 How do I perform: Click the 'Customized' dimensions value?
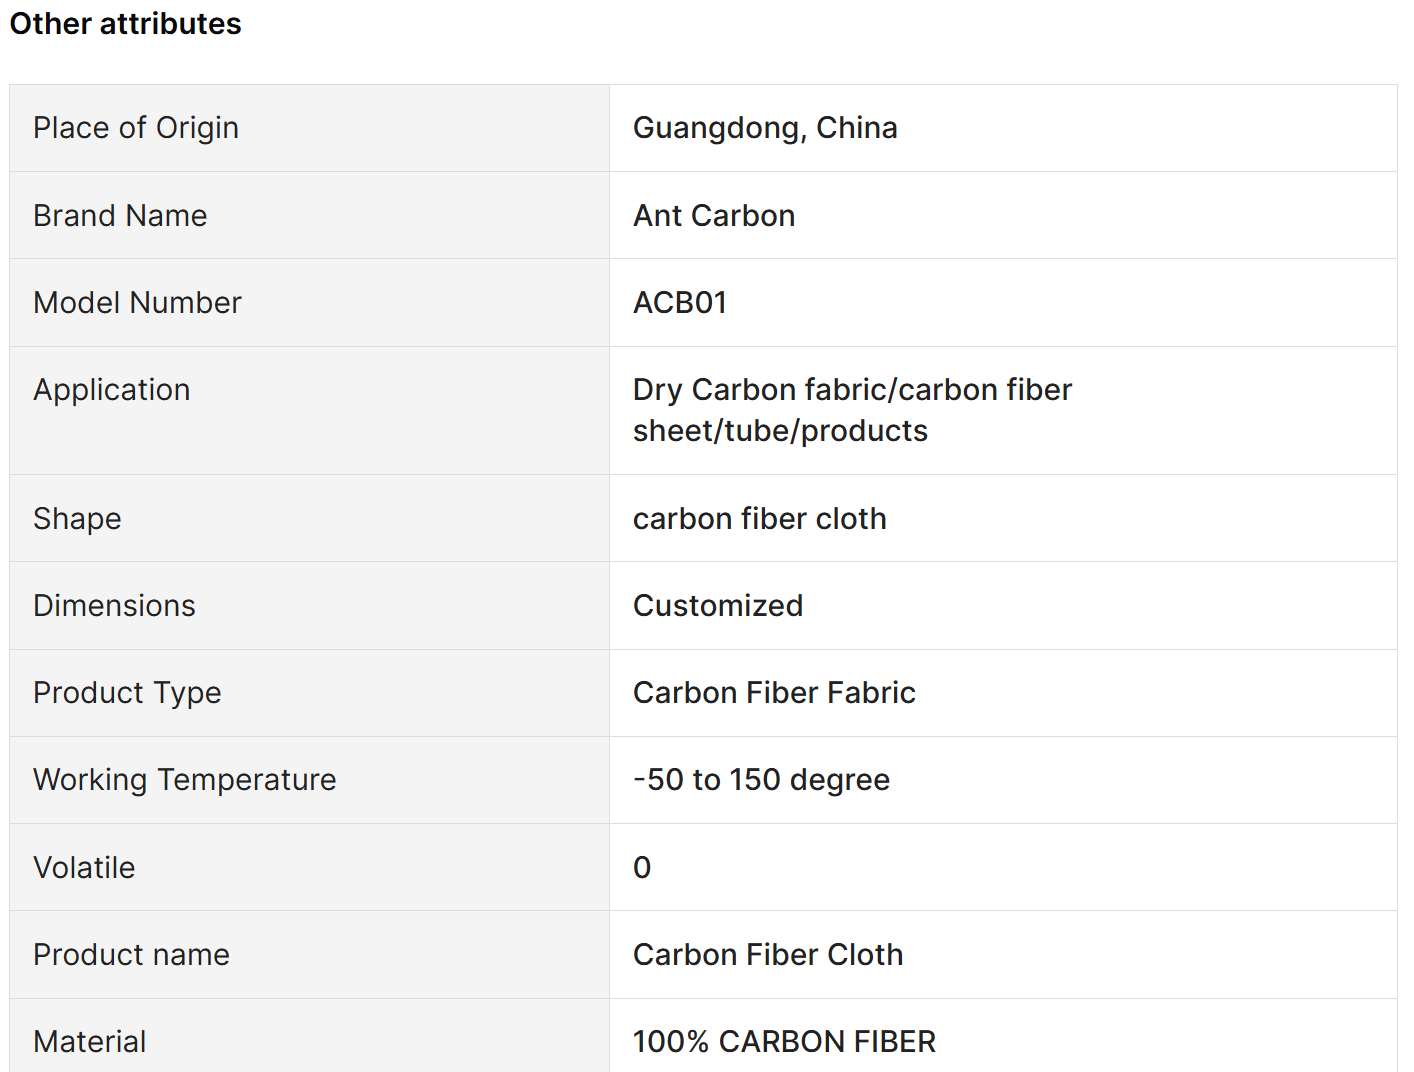coord(718,606)
